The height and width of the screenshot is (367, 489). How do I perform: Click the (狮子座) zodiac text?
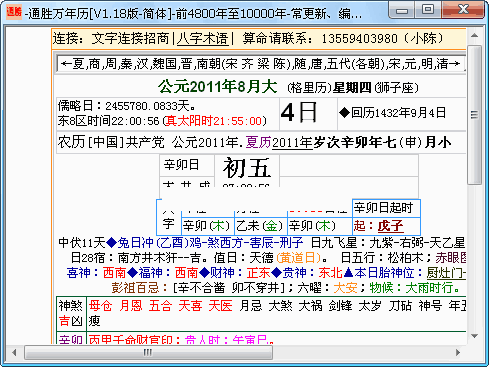pyautogui.click(x=396, y=88)
